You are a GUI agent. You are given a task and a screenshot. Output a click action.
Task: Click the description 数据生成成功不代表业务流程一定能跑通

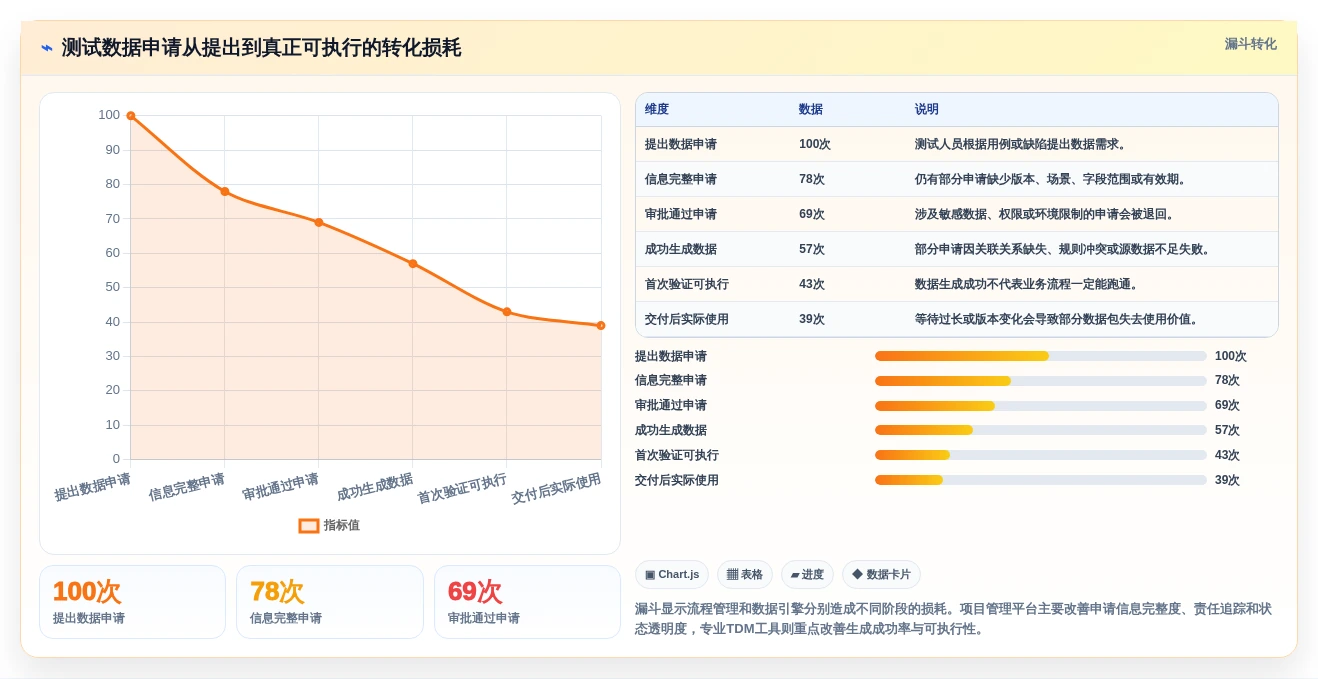point(1027,284)
